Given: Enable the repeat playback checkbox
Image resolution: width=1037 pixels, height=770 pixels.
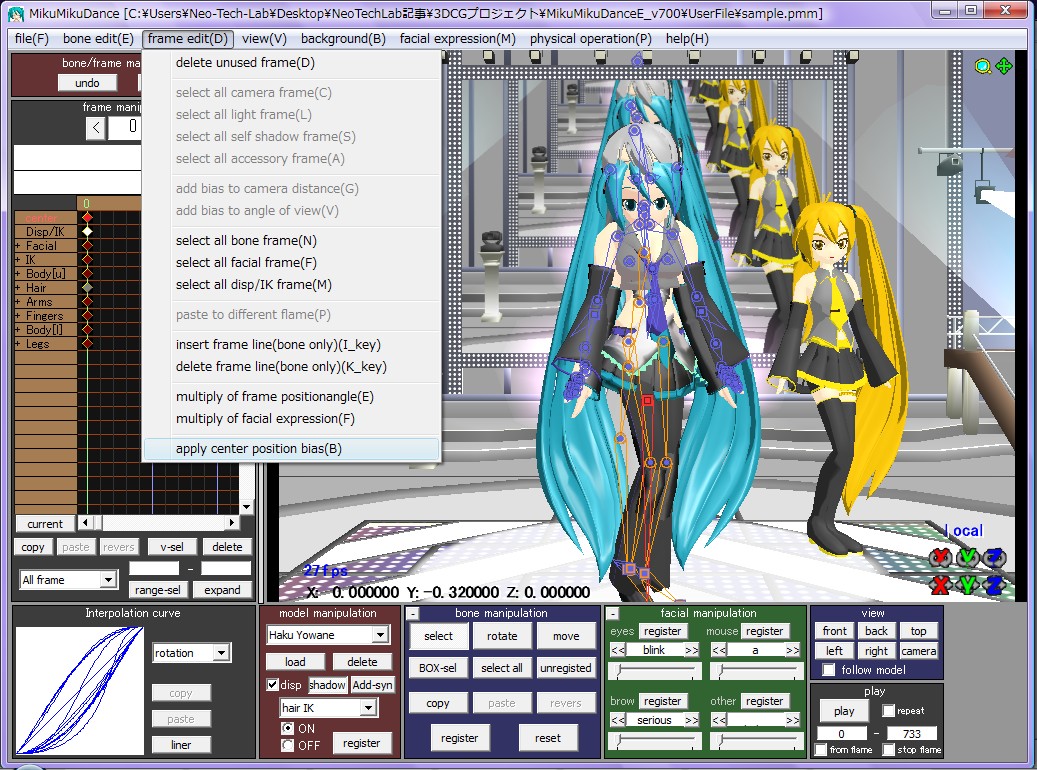Looking at the screenshot, I should point(888,710).
